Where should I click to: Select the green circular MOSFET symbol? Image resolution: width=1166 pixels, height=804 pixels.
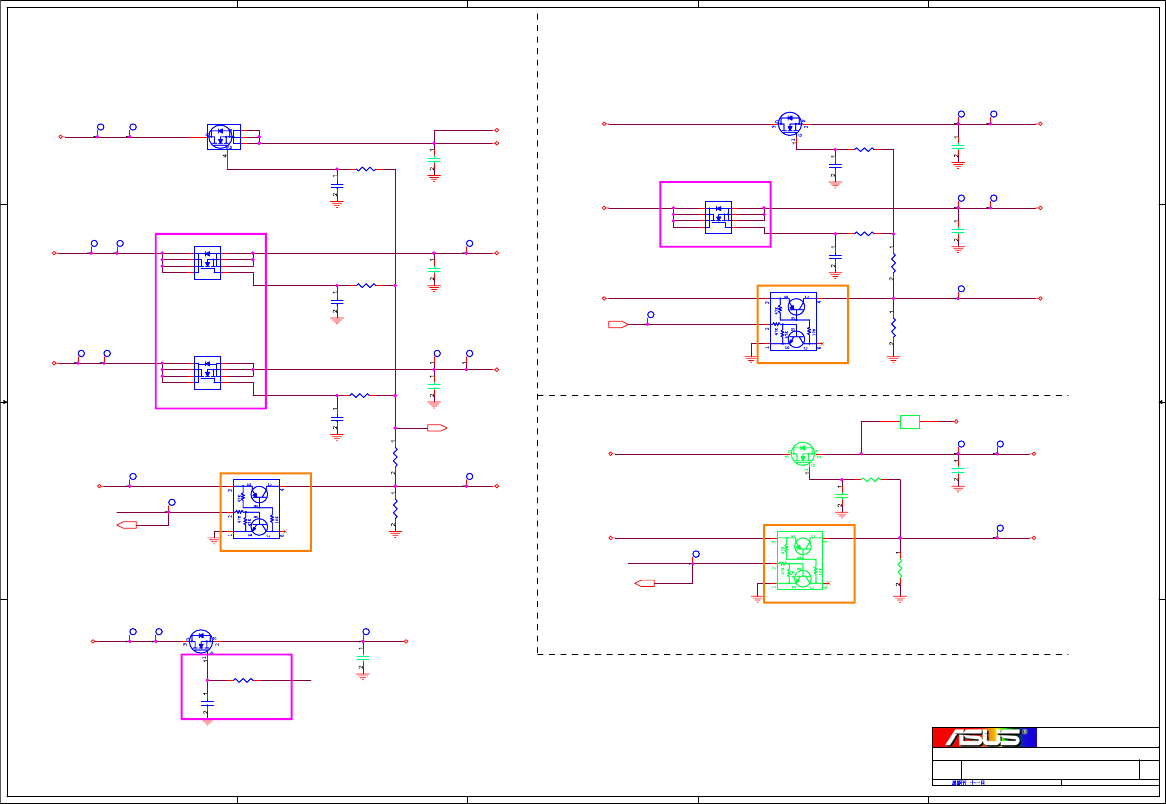(802, 454)
